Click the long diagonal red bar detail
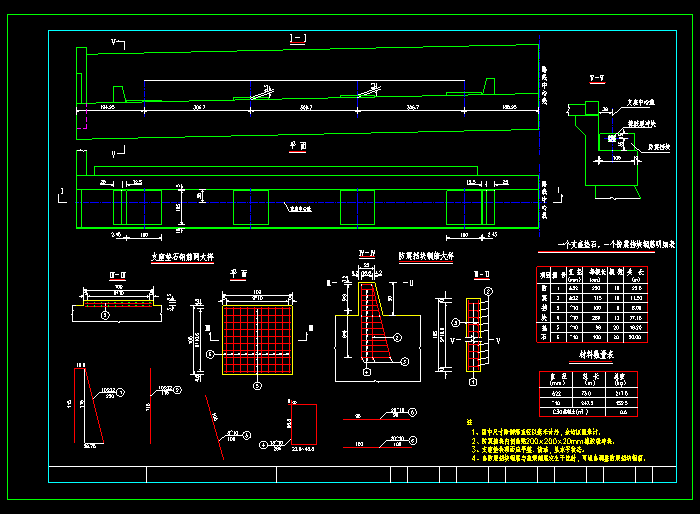The image size is (700, 514). (213, 420)
